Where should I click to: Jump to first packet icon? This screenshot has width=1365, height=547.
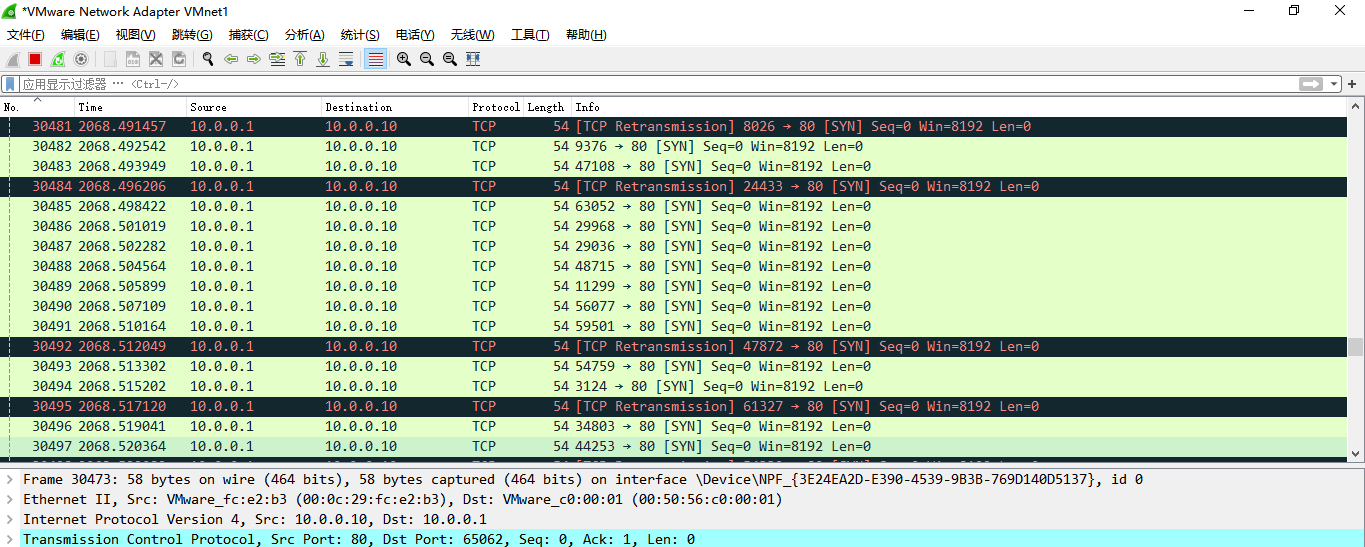pyautogui.click(x=300, y=59)
